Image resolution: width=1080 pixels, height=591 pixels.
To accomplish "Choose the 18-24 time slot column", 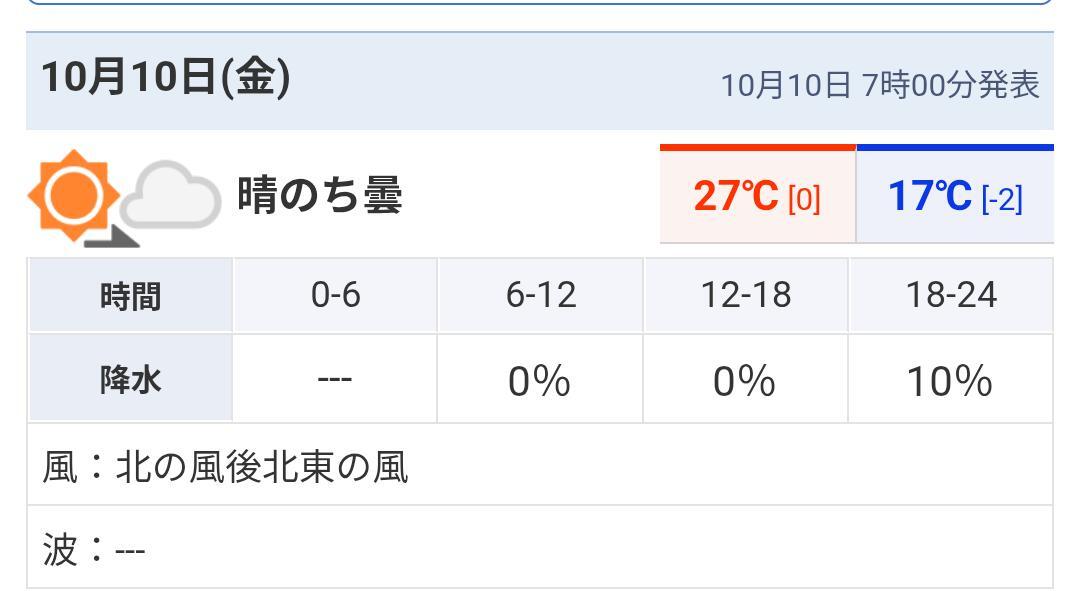I will [950, 296].
